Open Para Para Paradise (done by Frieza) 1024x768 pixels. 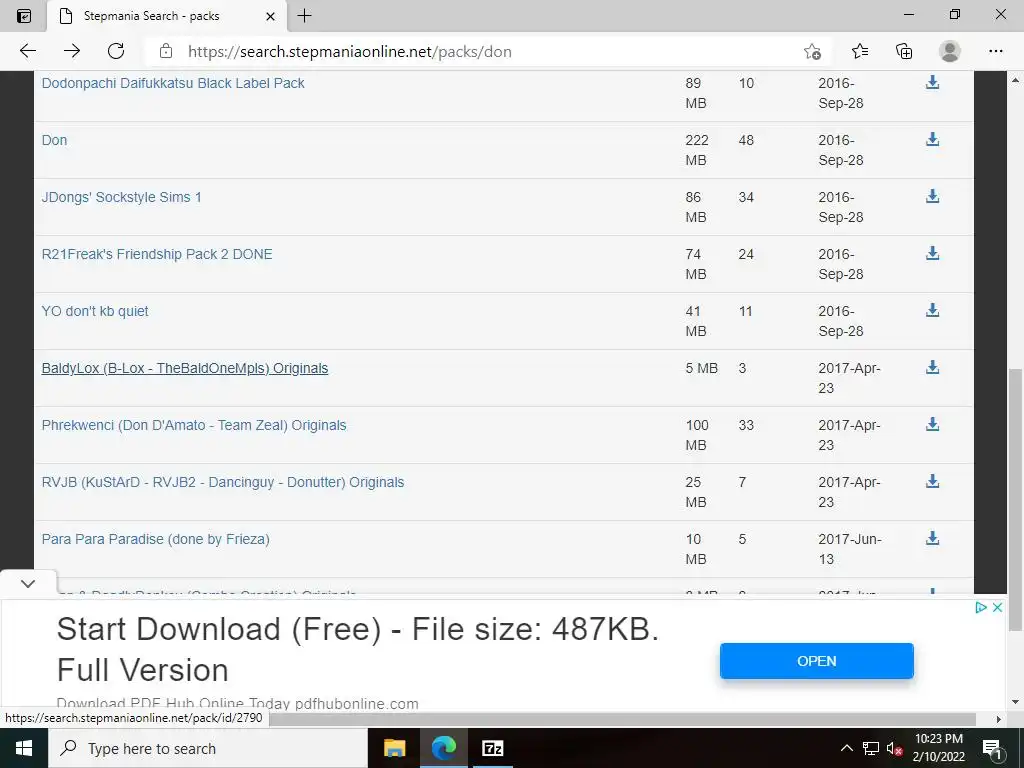pyautogui.click(x=155, y=539)
